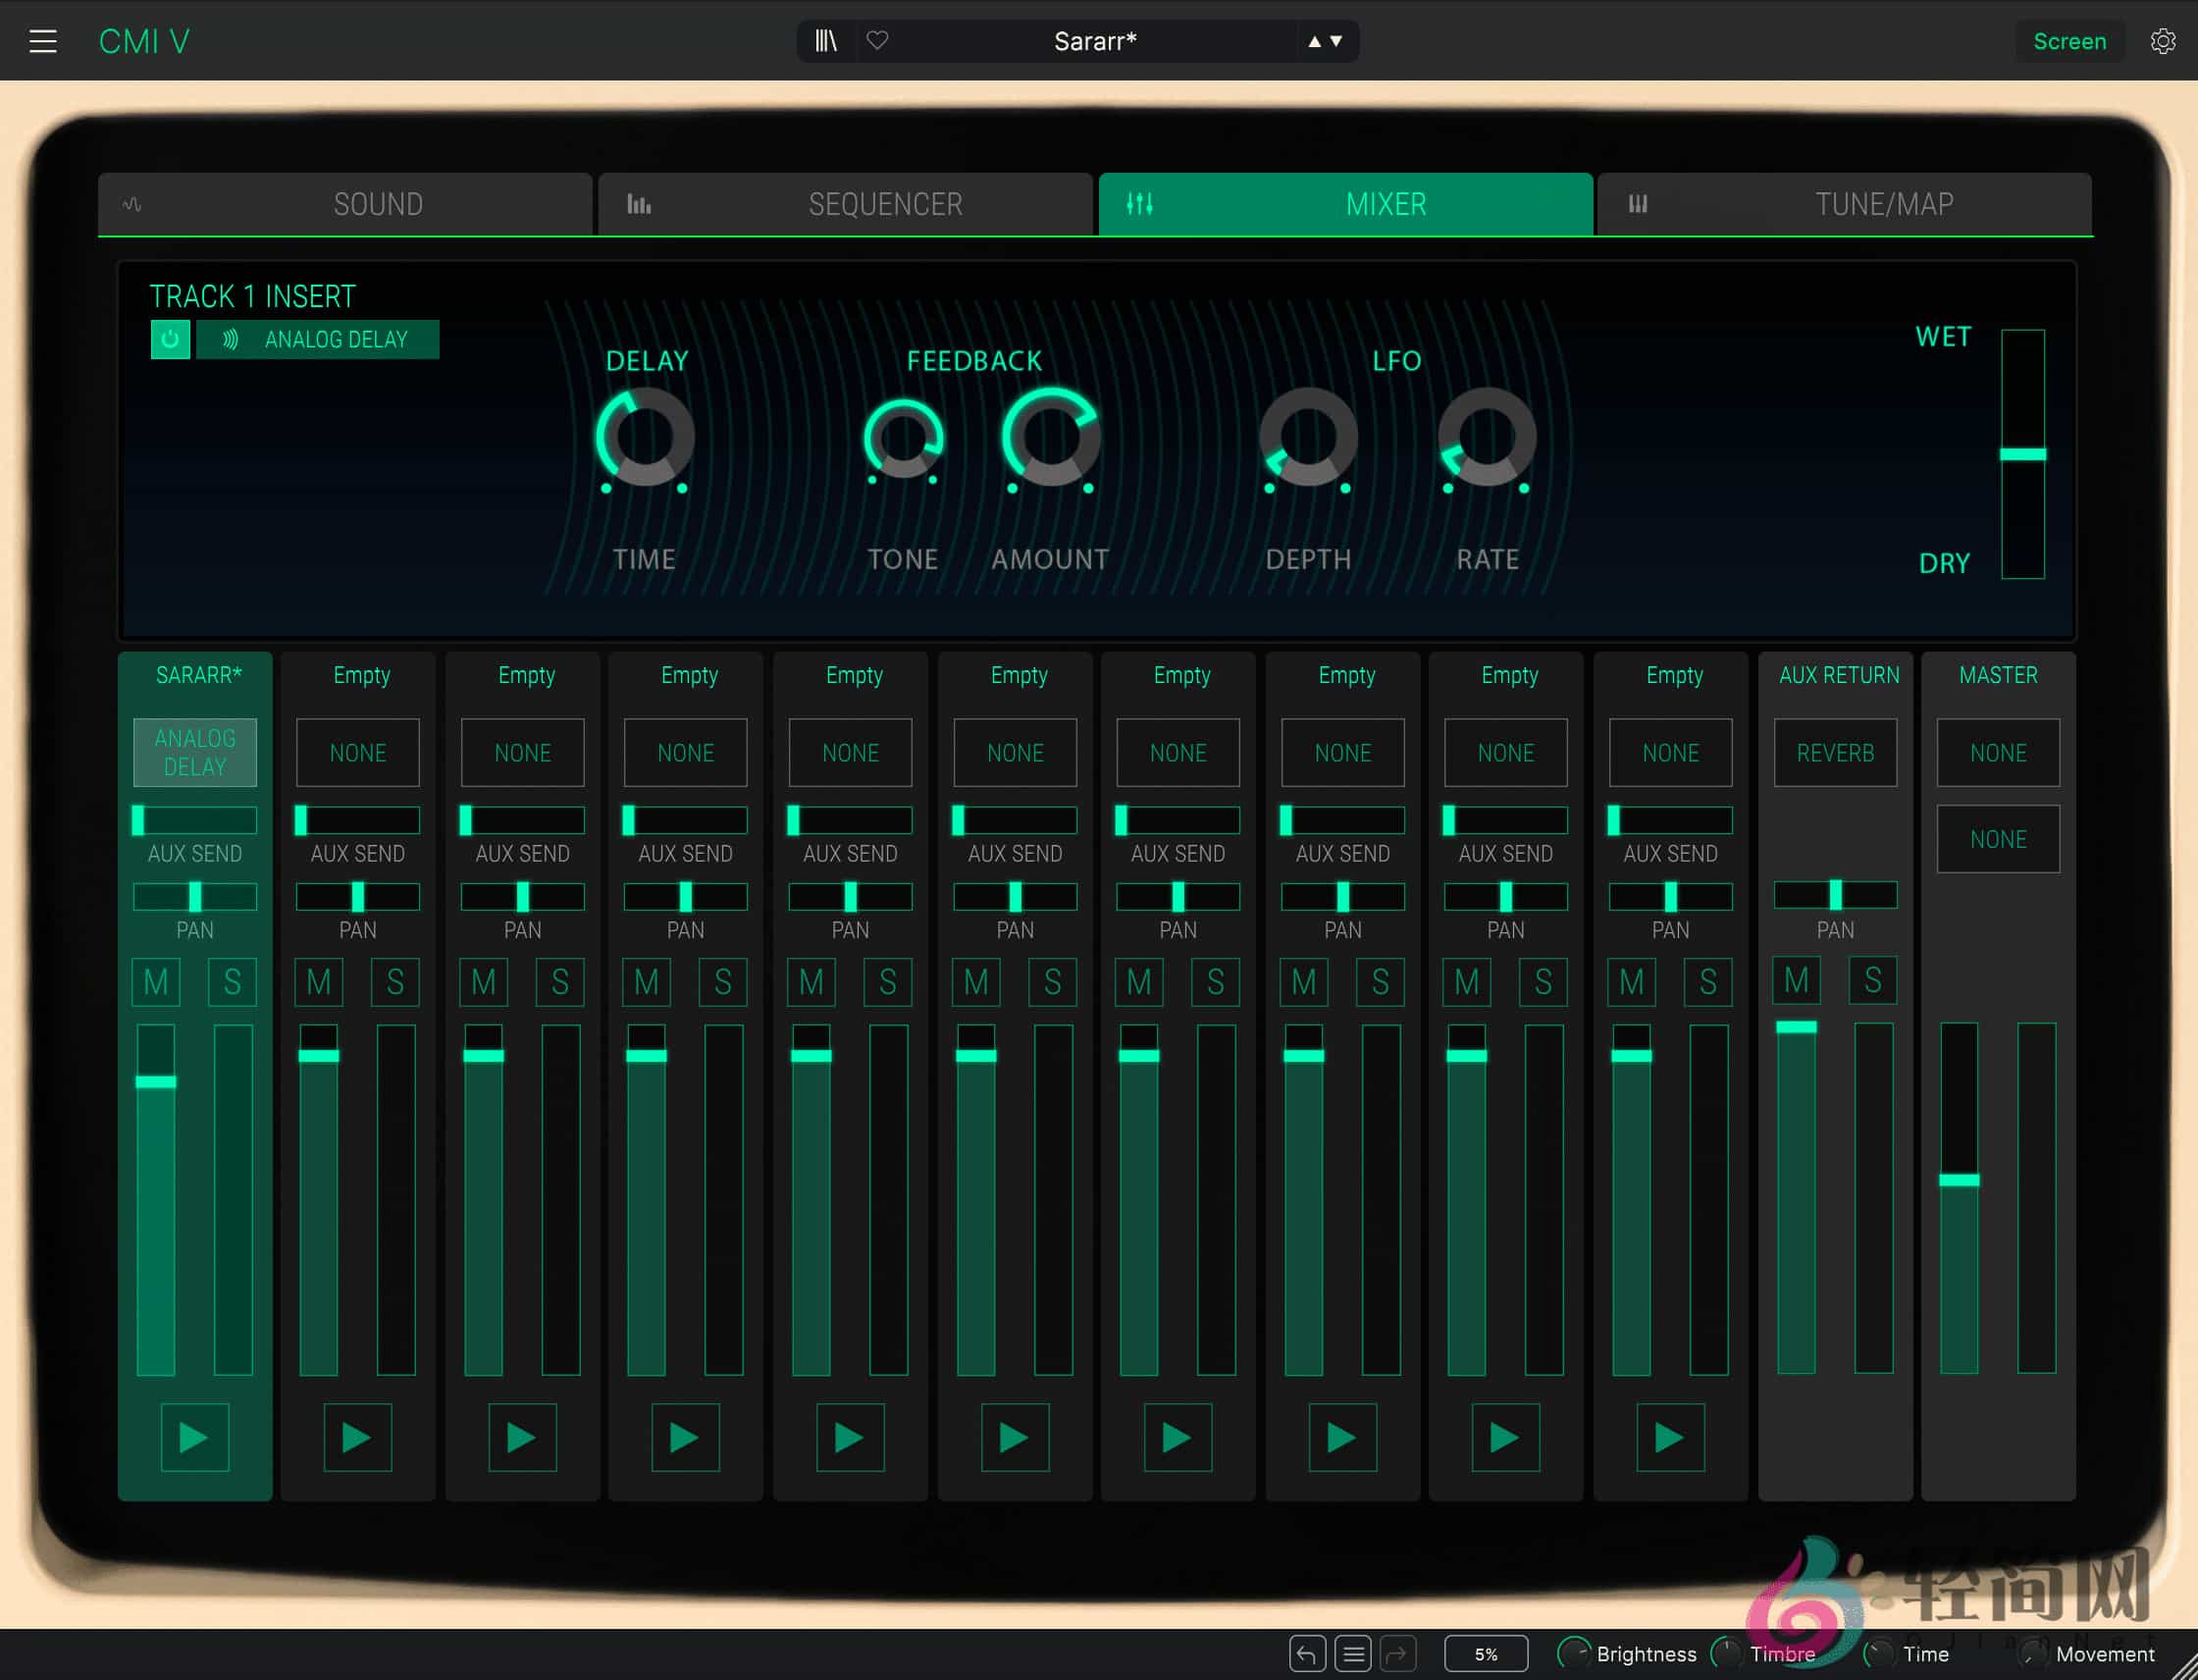The image size is (2198, 1680).
Task: Favorite the Sararr preset with the heart icon
Action: click(x=877, y=41)
